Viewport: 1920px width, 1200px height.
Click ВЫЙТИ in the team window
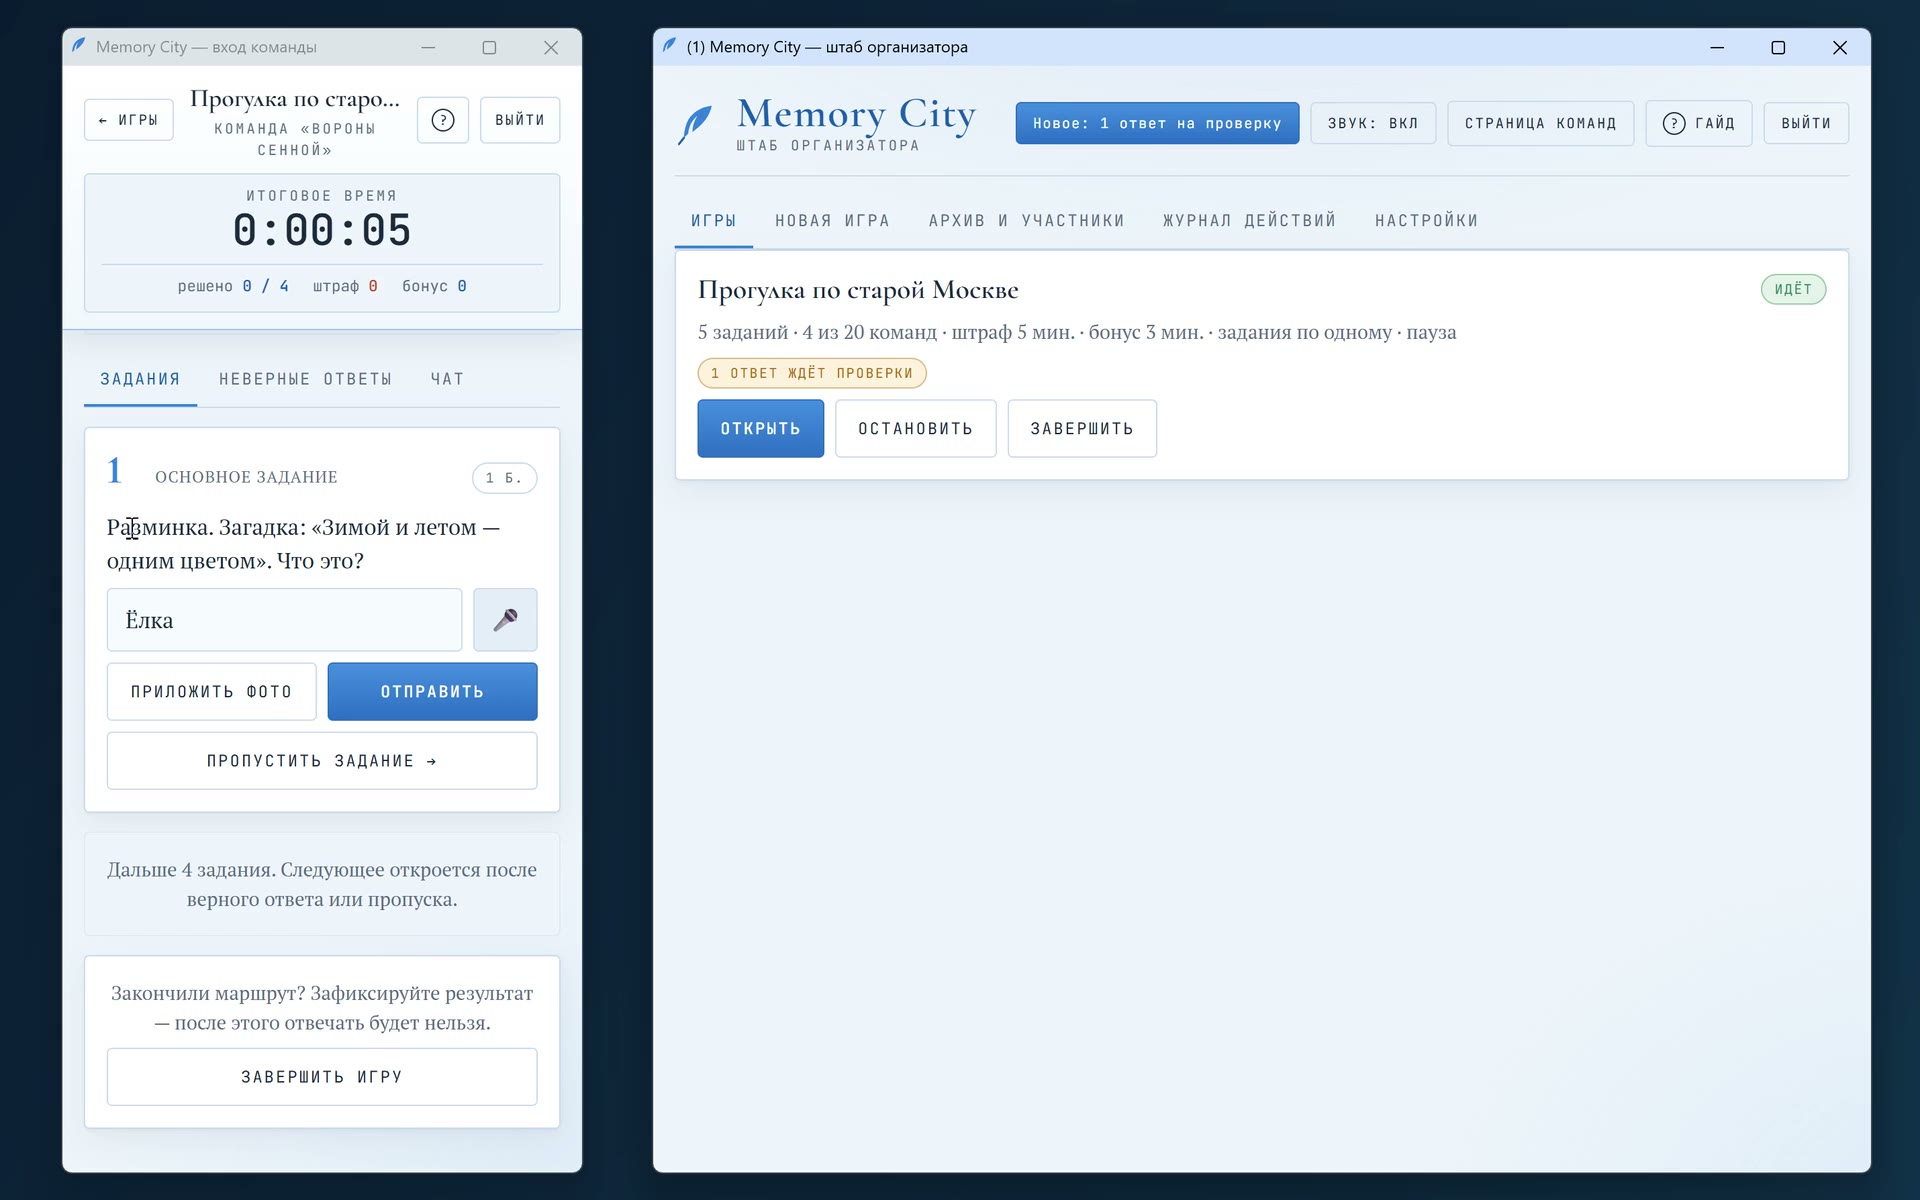tap(520, 120)
